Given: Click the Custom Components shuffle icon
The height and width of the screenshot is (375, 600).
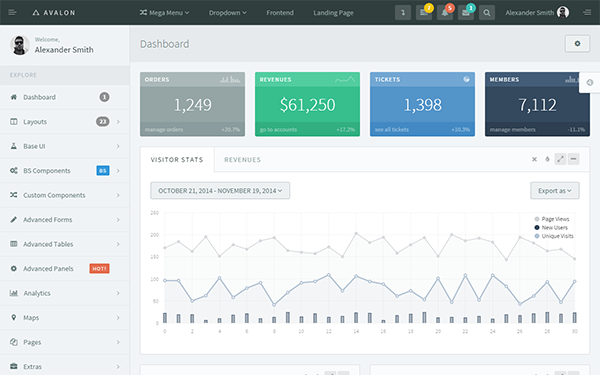Looking at the screenshot, I should pos(14,195).
